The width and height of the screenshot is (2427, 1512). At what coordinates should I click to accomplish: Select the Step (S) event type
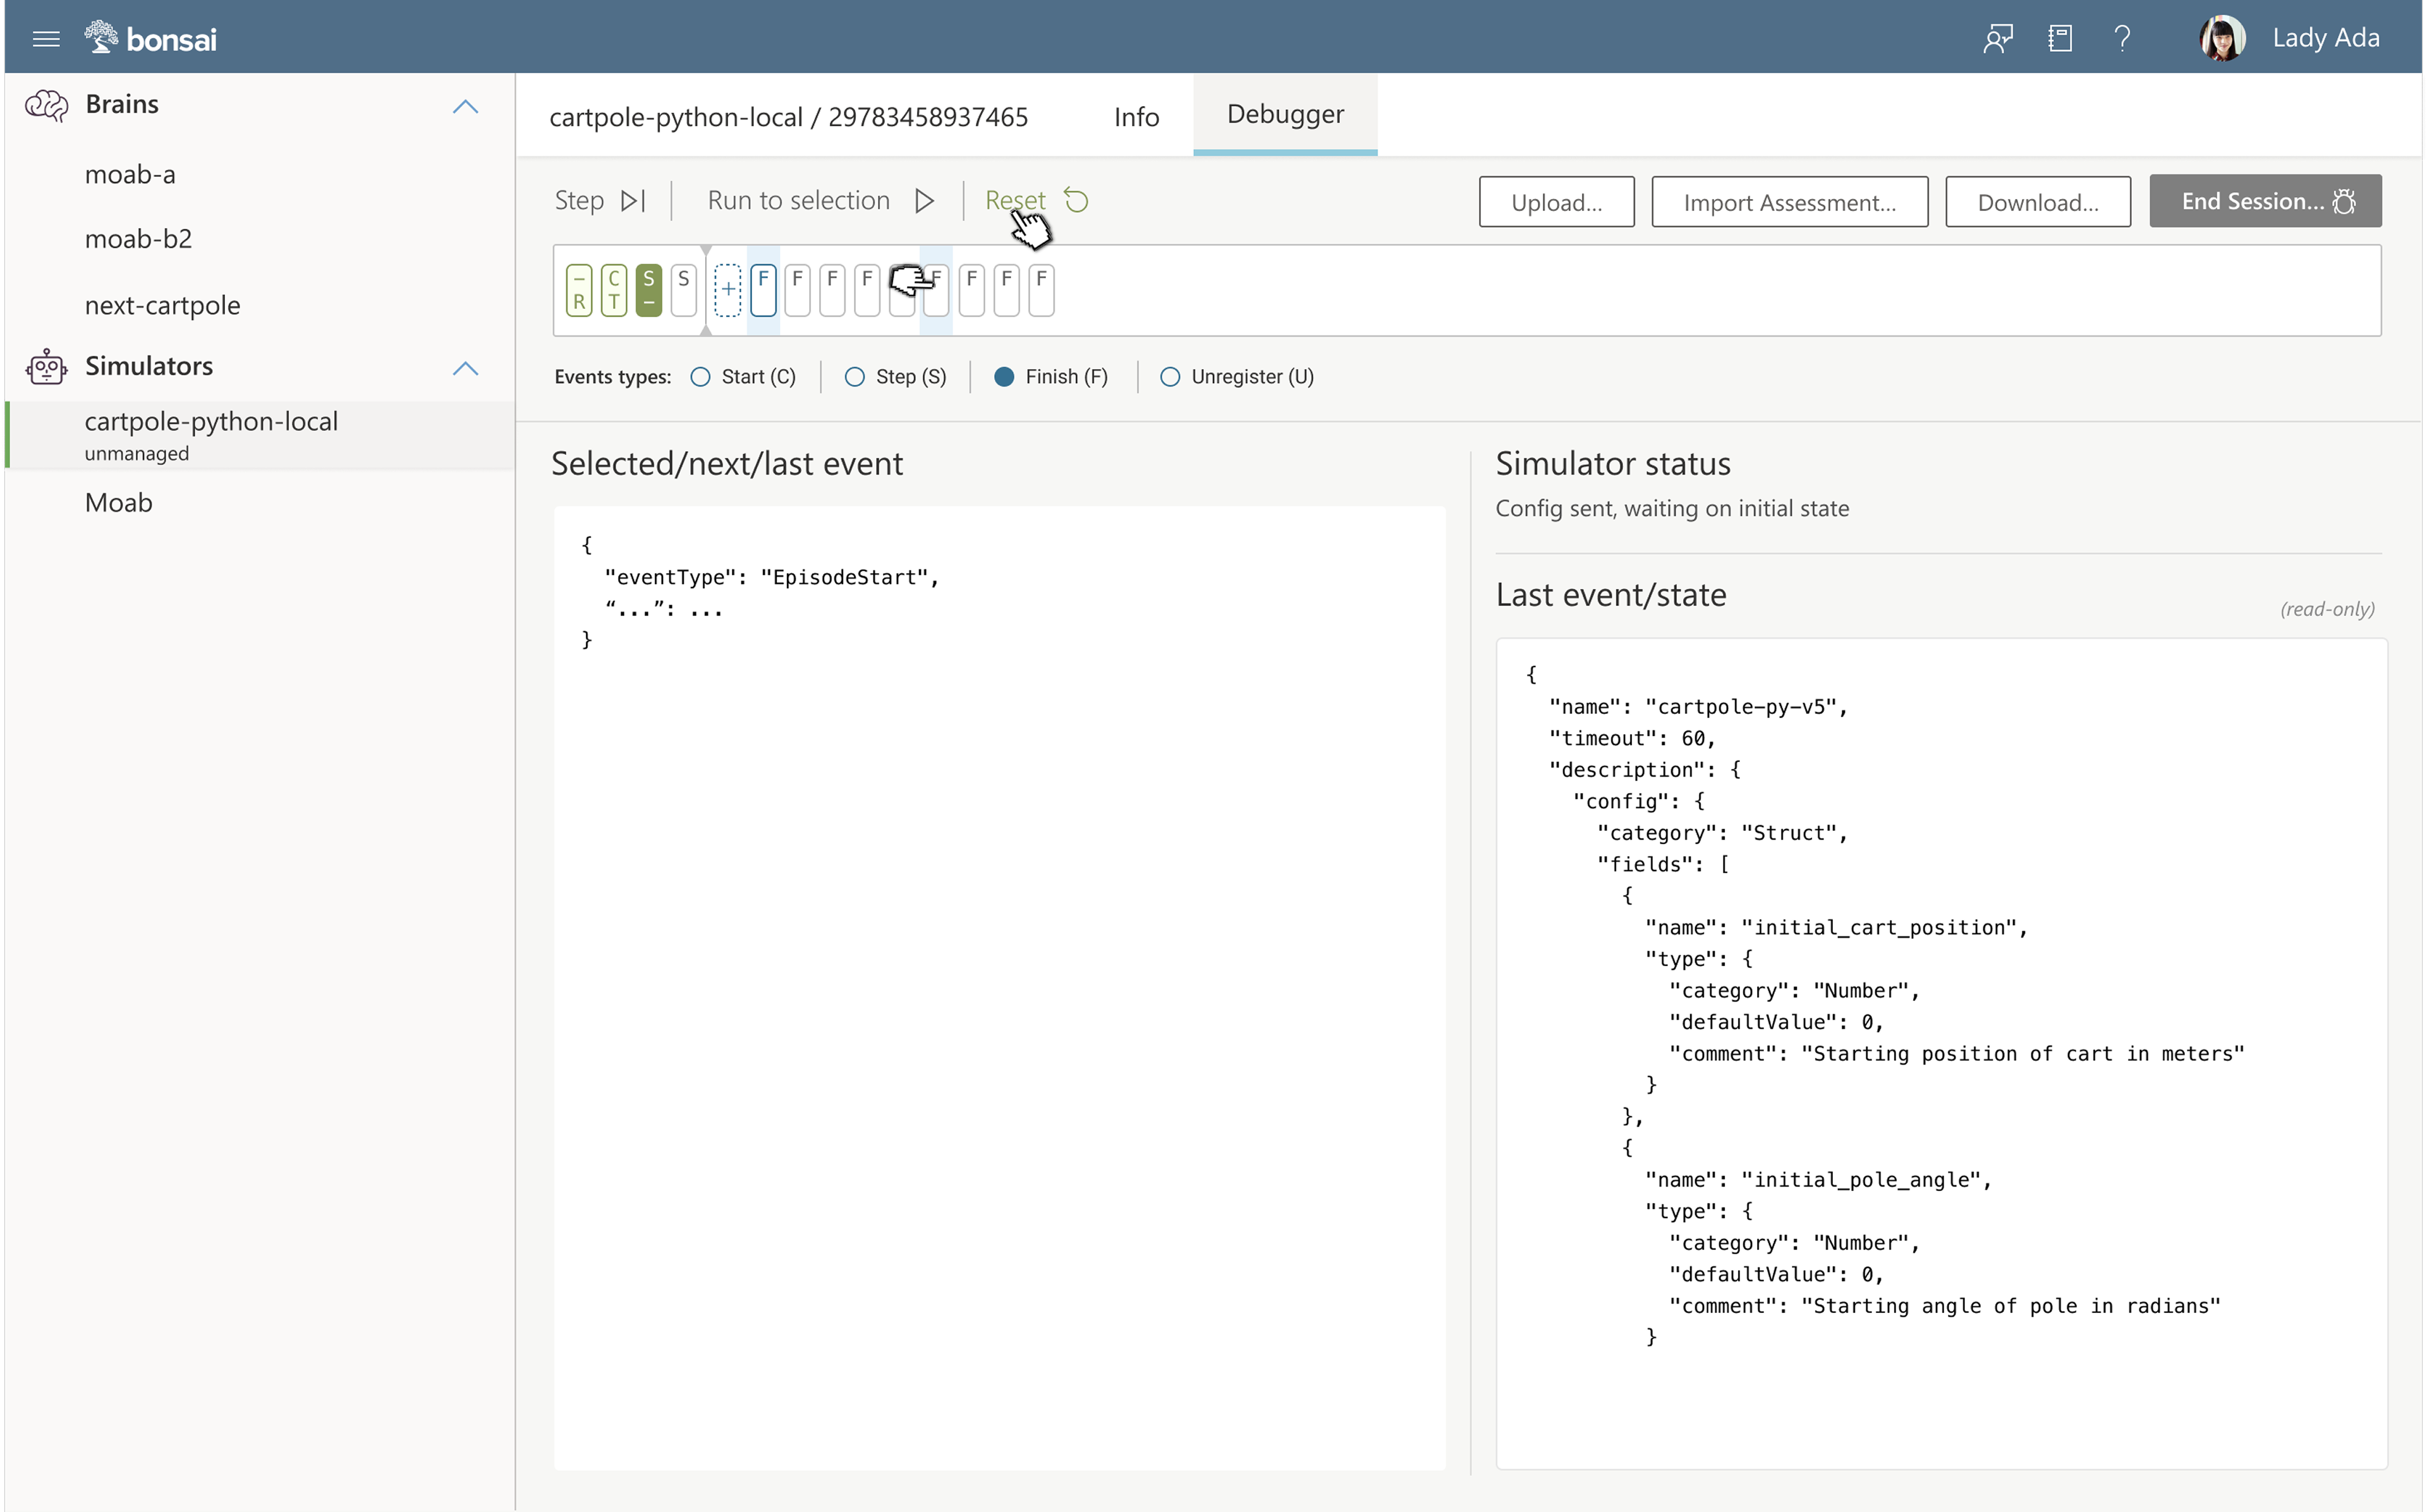click(854, 377)
